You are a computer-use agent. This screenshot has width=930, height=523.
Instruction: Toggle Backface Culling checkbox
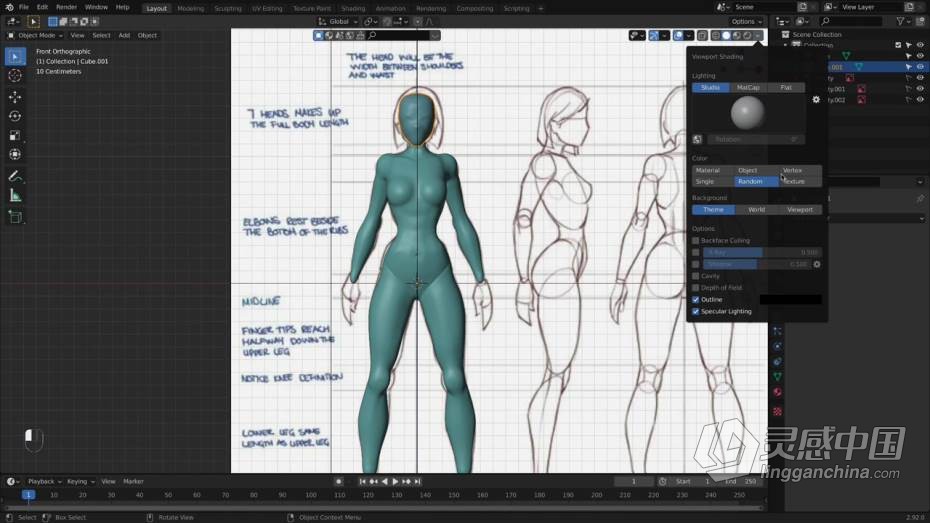pos(696,241)
